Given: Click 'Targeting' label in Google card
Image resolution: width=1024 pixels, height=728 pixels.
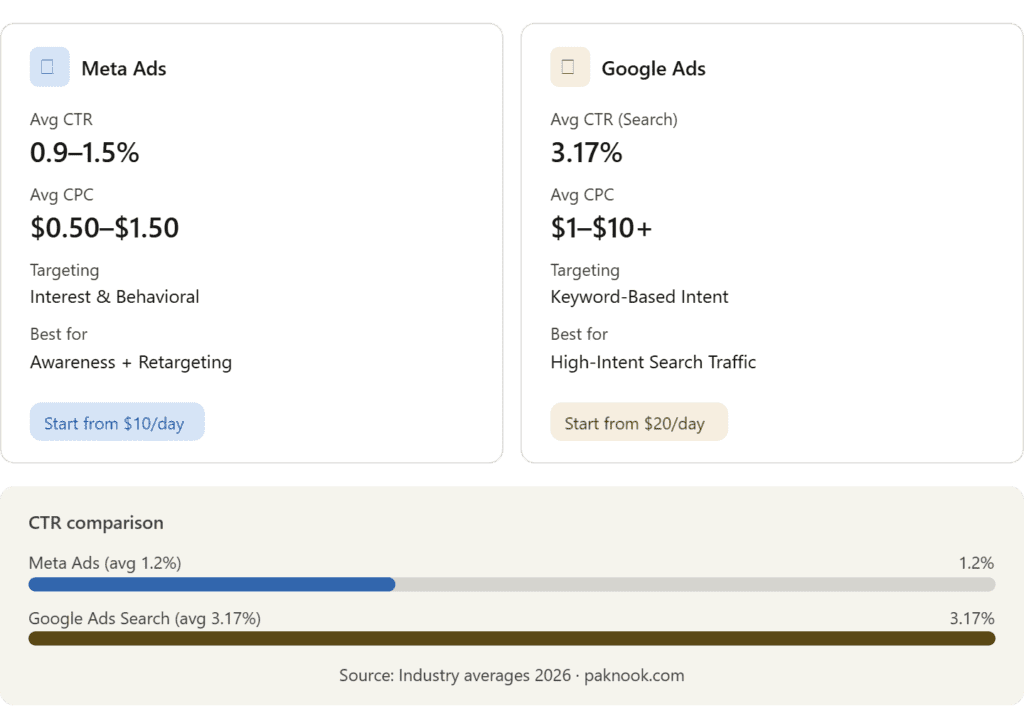Looking at the screenshot, I should (585, 270).
